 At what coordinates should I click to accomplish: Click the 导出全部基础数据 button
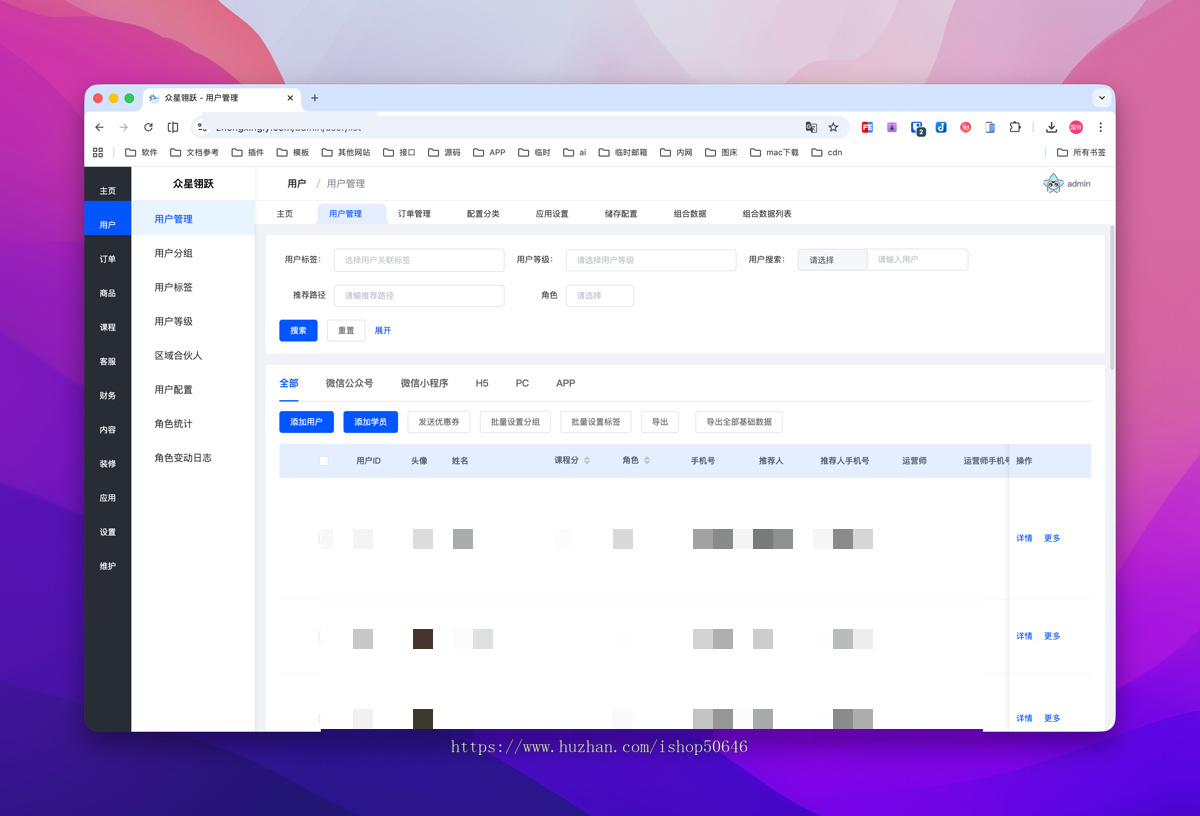(x=739, y=422)
